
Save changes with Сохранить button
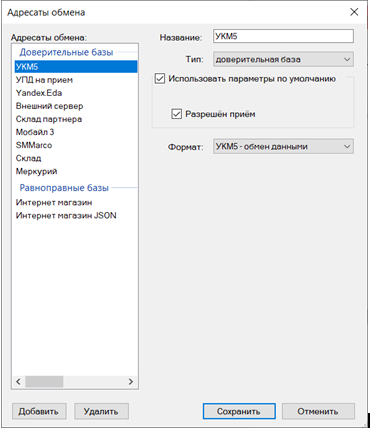239,411
